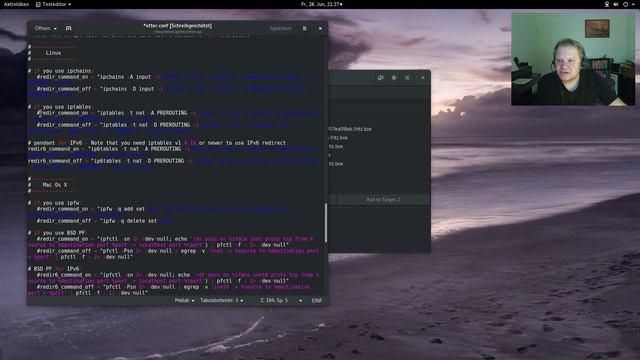
Task: Click the redir6_command_off ip6tables line
Action: pos(172,161)
